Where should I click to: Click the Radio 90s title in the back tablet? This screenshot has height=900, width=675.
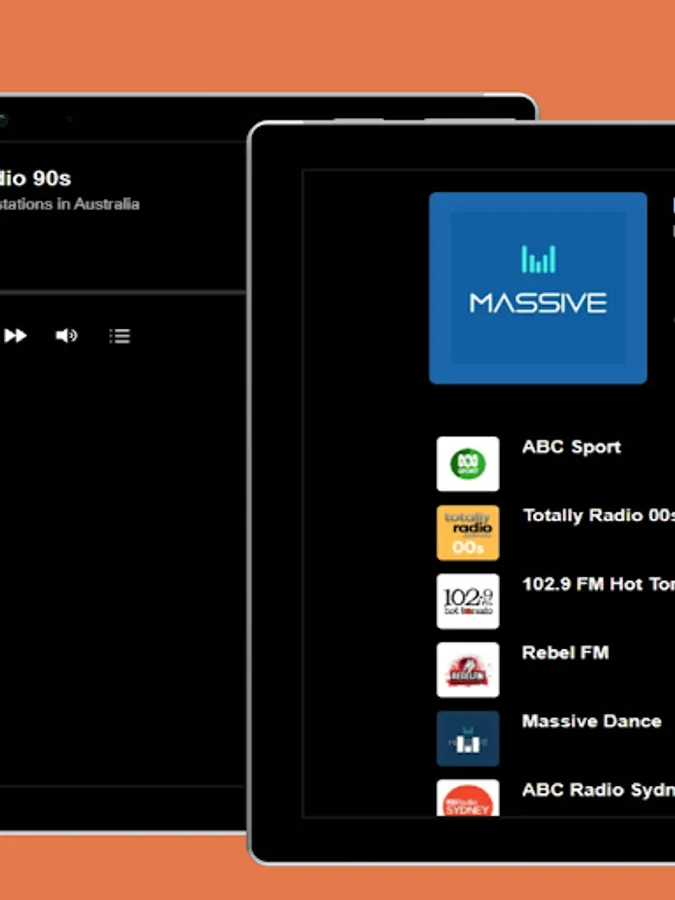tap(36, 179)
